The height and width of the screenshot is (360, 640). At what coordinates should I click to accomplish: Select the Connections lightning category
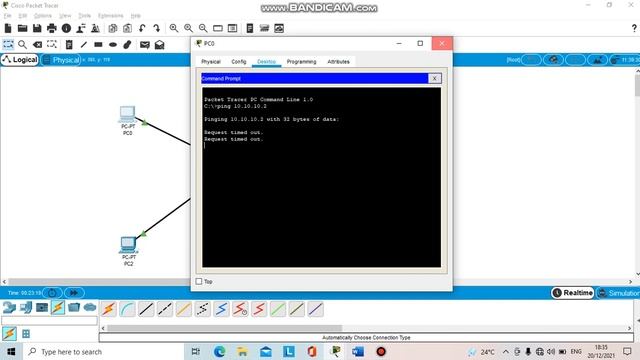click(58, 307)
